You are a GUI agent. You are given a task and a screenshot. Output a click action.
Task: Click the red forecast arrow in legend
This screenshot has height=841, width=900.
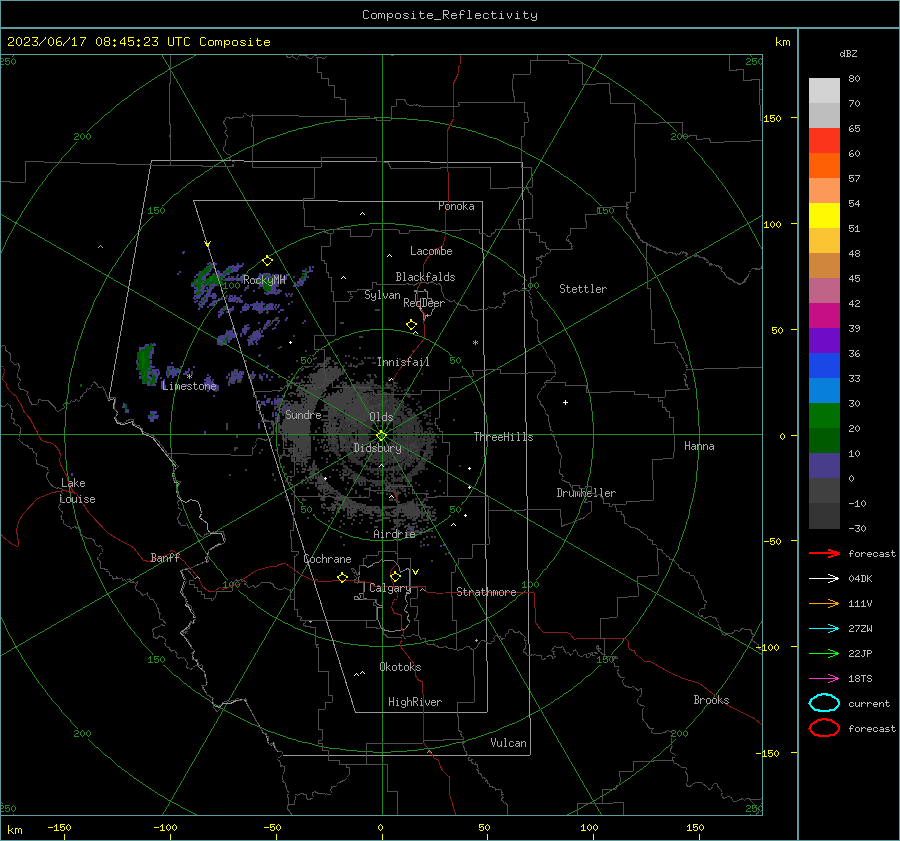[824, 553]
